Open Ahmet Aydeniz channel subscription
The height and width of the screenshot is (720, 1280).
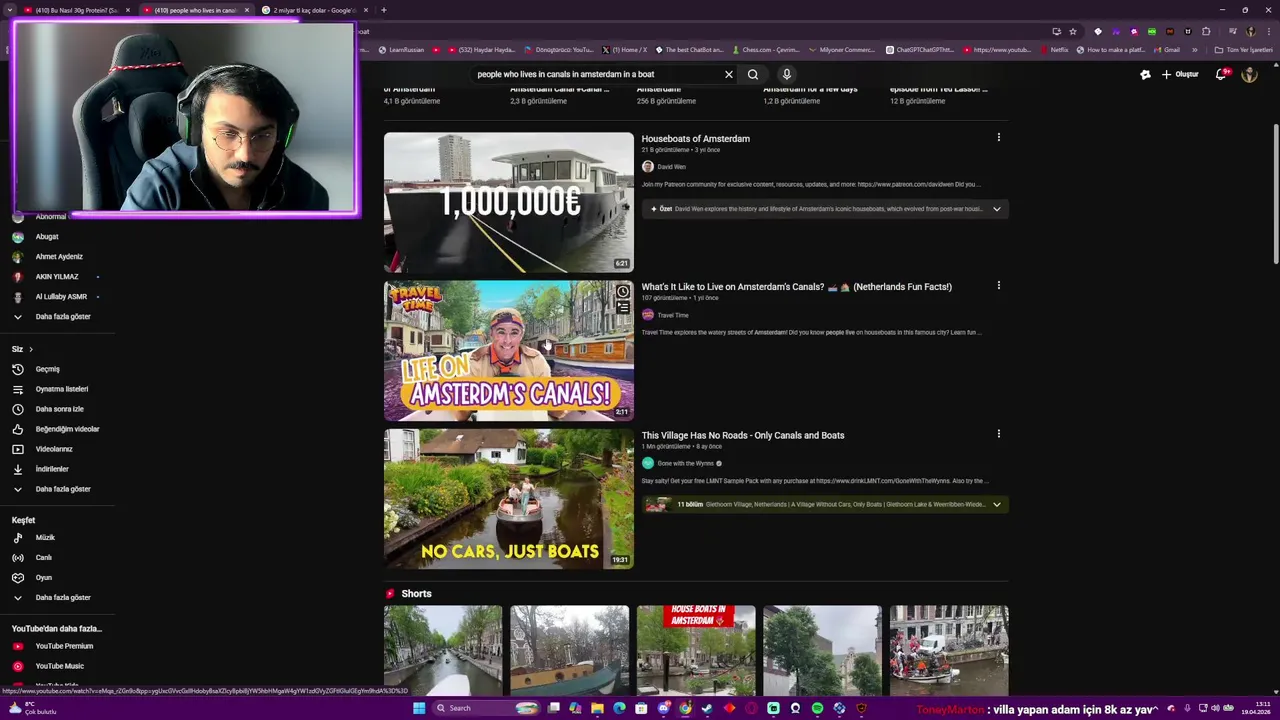pos(57,257)
